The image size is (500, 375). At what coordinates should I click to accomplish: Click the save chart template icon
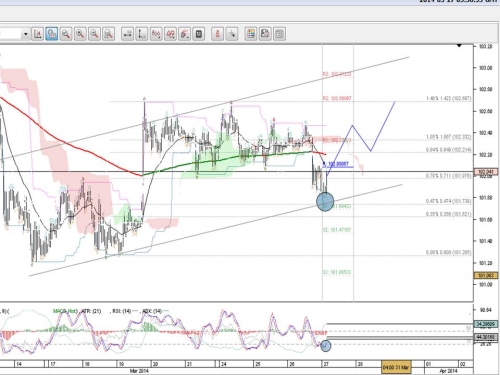[x=265, y=34]
